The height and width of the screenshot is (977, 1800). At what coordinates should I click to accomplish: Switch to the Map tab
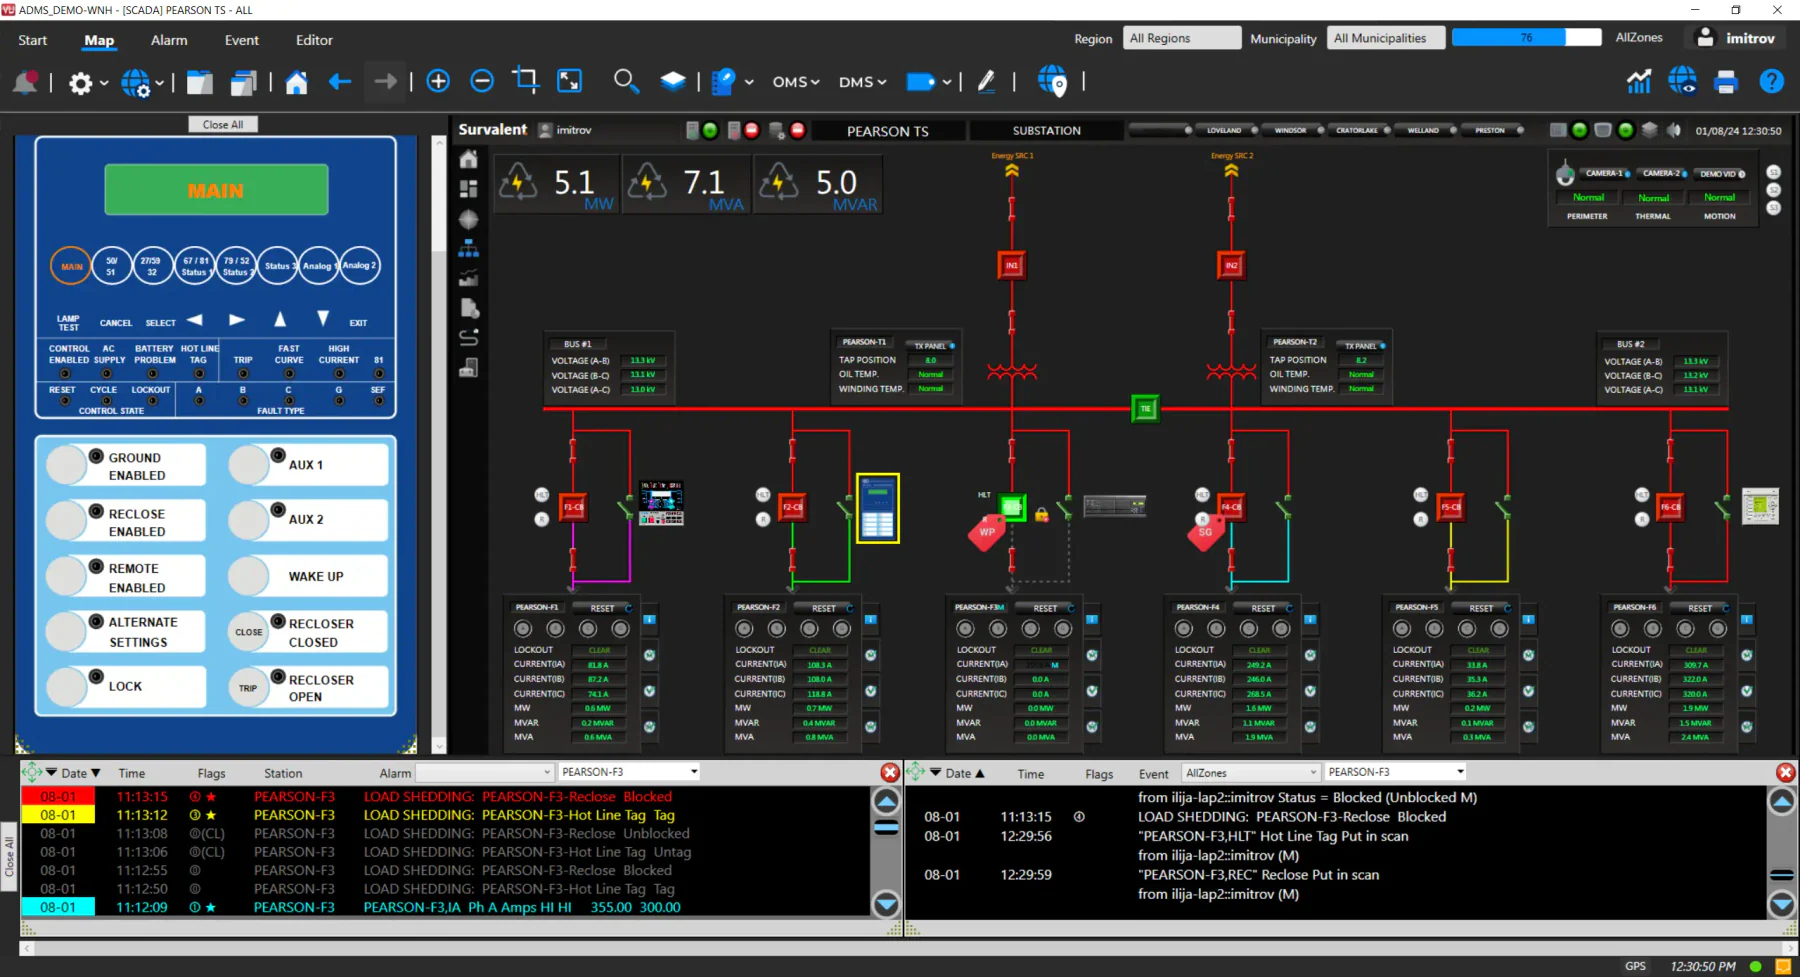[99, 40]
